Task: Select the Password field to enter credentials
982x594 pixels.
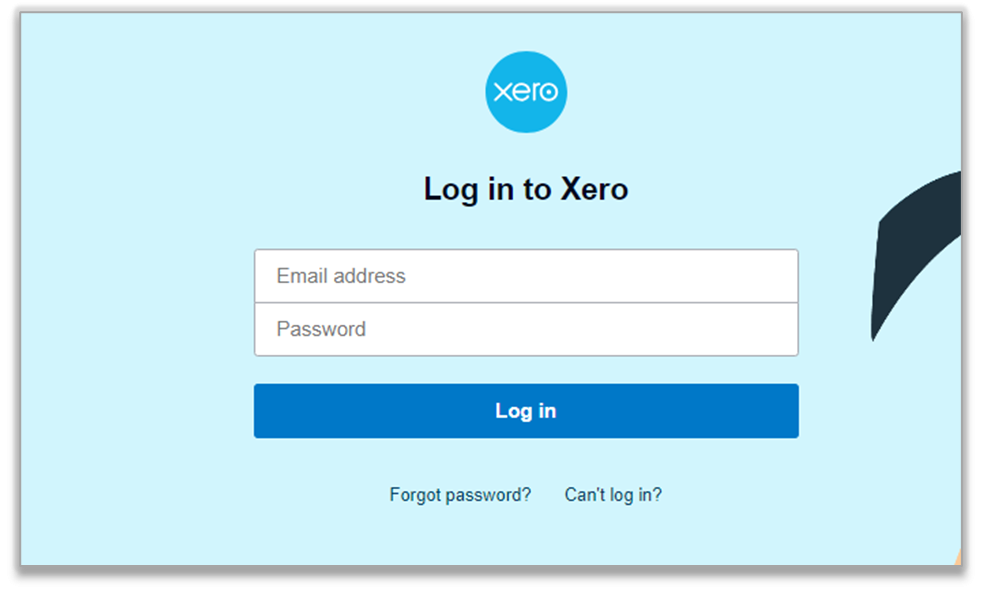Action: pyautogui.click(x=526, y=328)
